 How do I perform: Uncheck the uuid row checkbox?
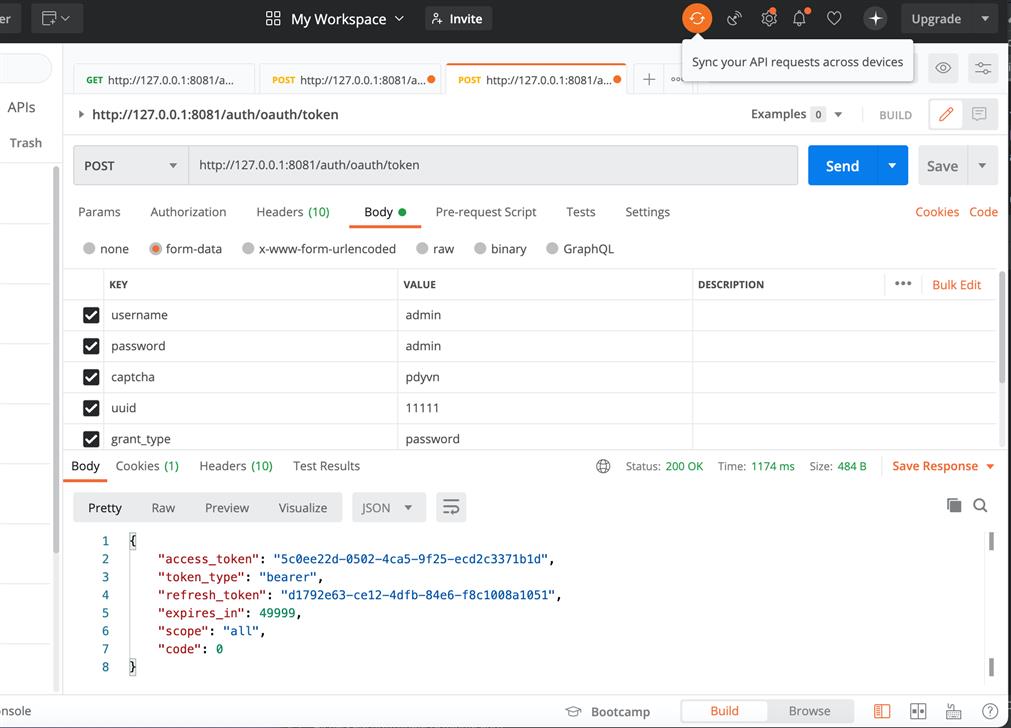pyautogui.click(x=91, y=408)
